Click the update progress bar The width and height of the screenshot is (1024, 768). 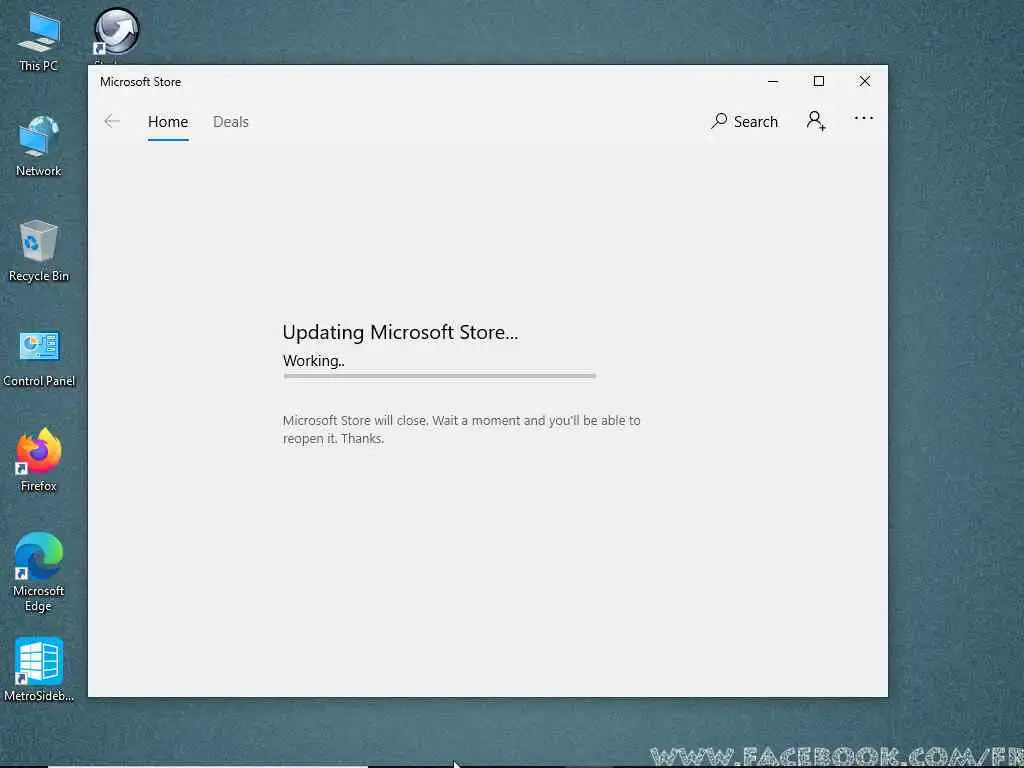point(440,376)
